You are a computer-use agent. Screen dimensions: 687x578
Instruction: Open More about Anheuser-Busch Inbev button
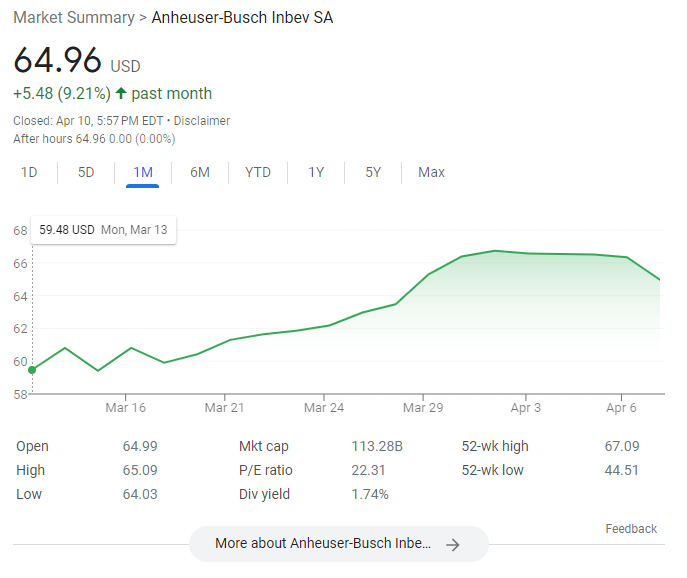[338, 544]
